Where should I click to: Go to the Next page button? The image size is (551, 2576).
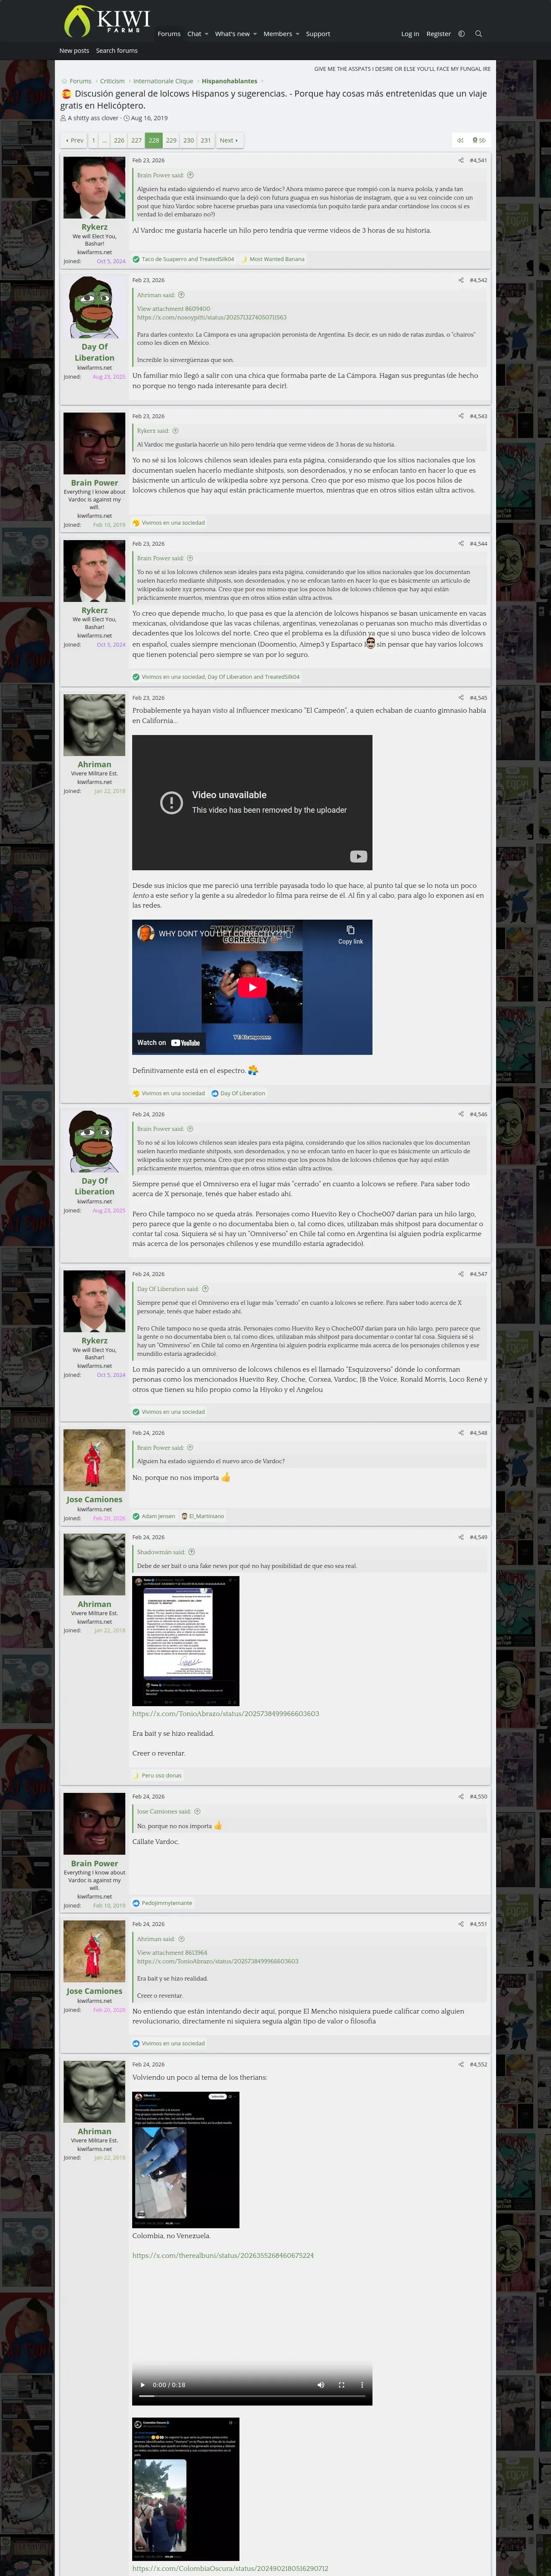point(229,141)
